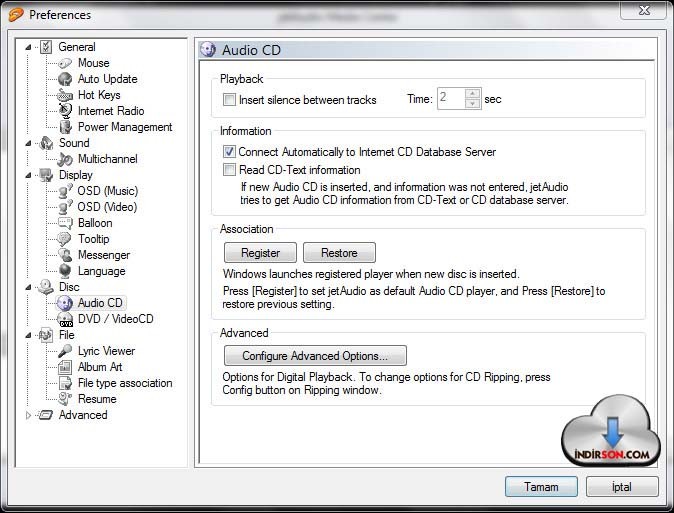The height and width of the screenshot is (513, 674).
Task: Select Power Management in tree
Action: (x=125, y=127)
